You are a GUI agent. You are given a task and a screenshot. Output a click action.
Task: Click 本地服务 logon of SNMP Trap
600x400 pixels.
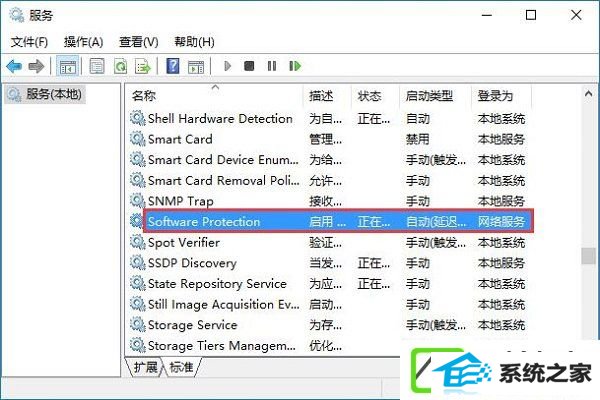coord(501,201)
